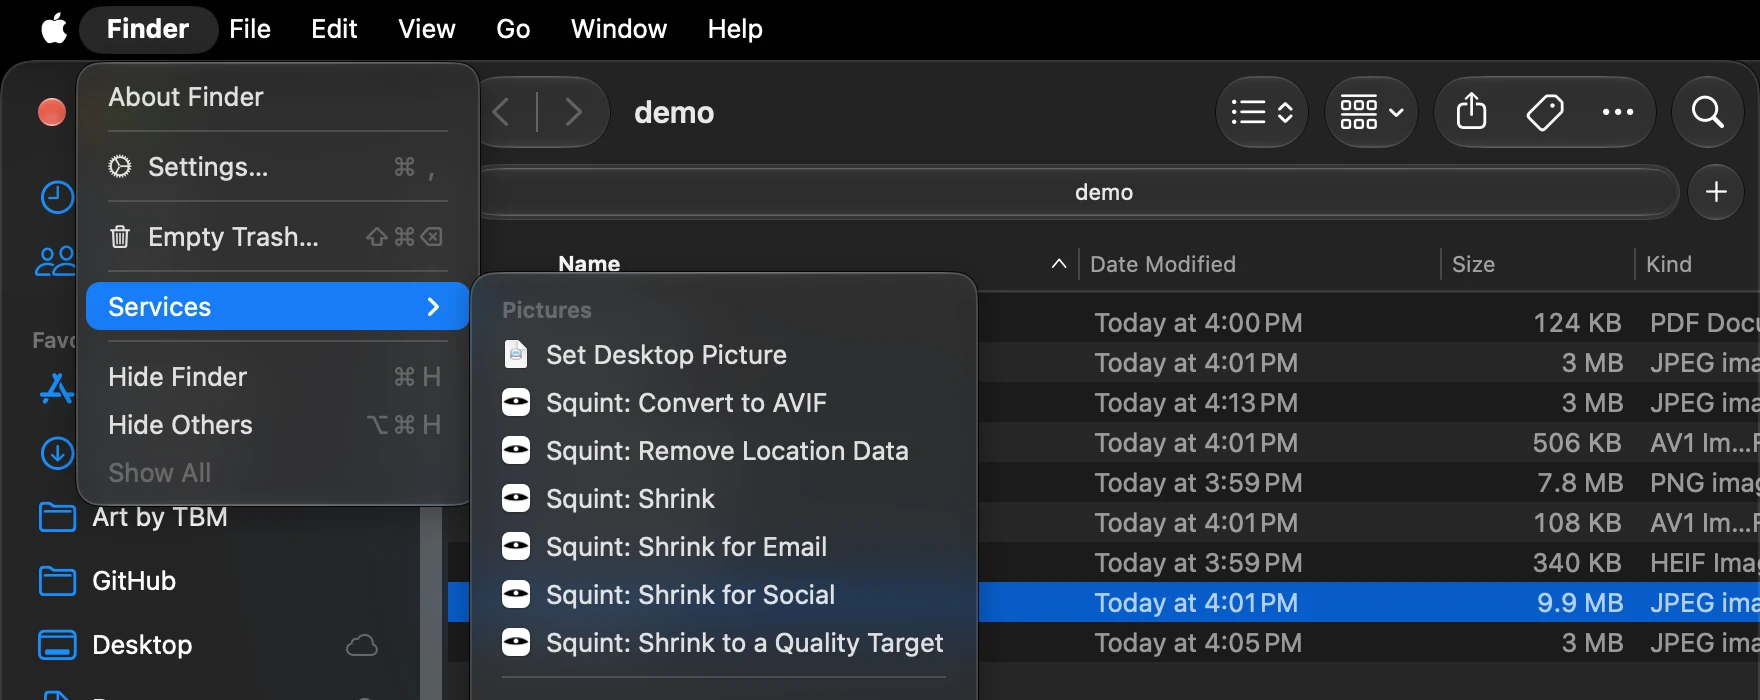Sort by the Date Modified column header

pos(1163,264)
